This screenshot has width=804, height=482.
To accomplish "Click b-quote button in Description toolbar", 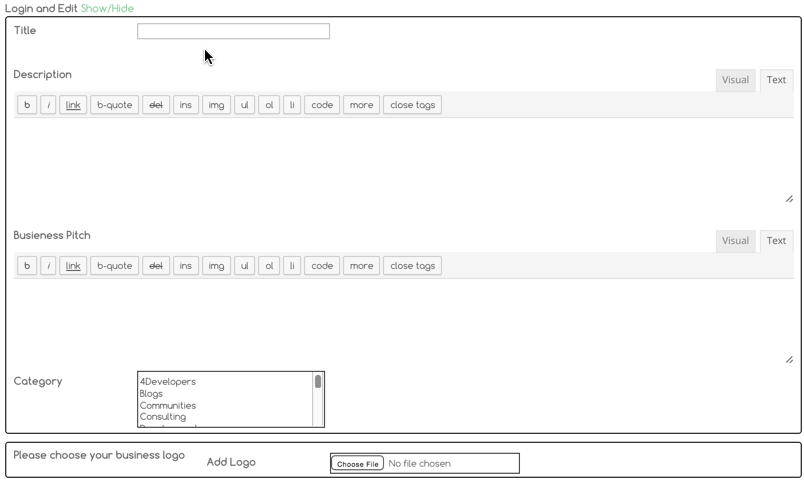I will 114,105.
